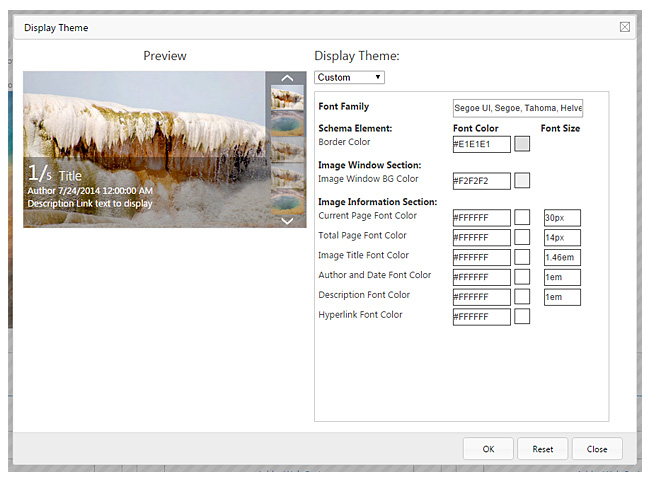Viewport: 650px width, 486px height.
Task: Open the Image Title Font Color swatch
Action: 522,257
